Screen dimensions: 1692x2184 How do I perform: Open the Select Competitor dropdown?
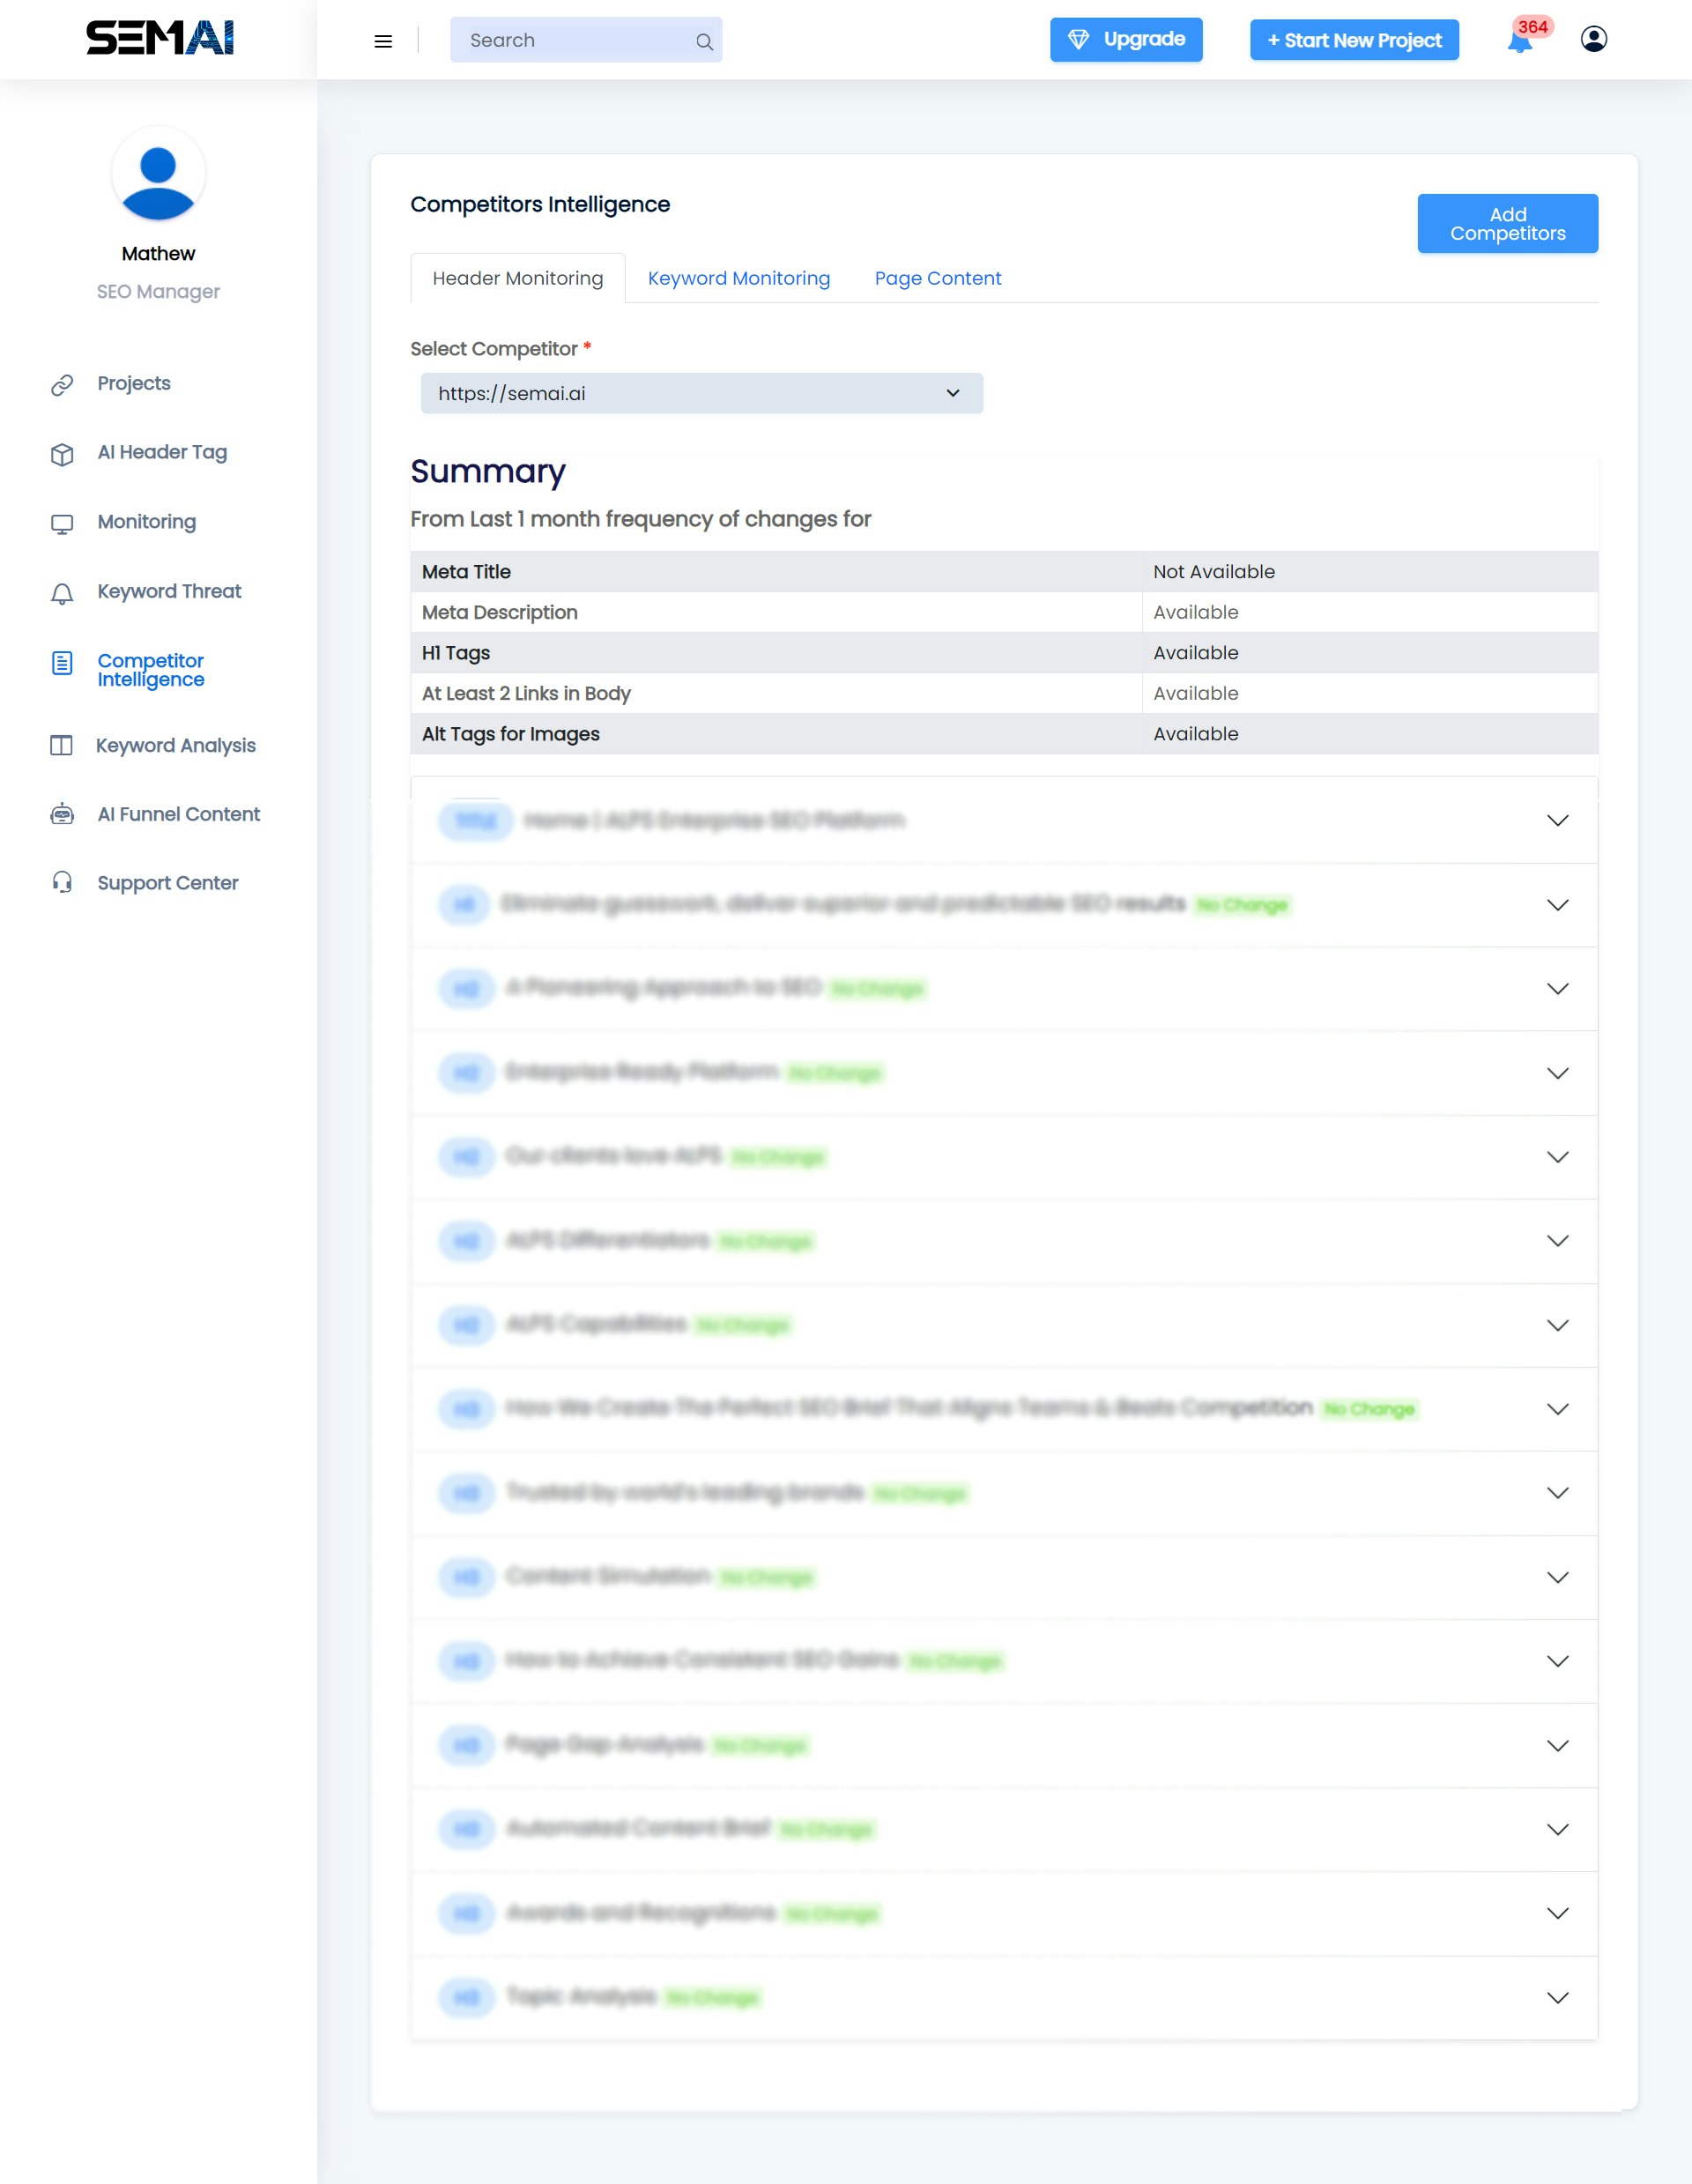click(x=701, y=393)
